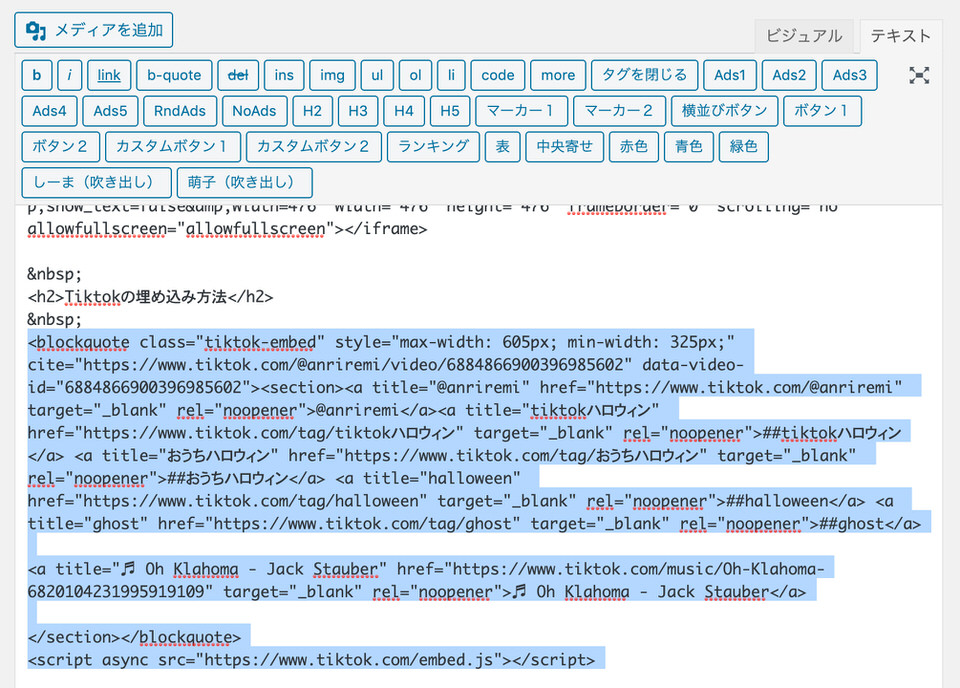The image size is (960, 688).
Task: Click the line starting 'rel="noopener">##おうちハロウィン</a>'
Action: (x=274, y=479)
